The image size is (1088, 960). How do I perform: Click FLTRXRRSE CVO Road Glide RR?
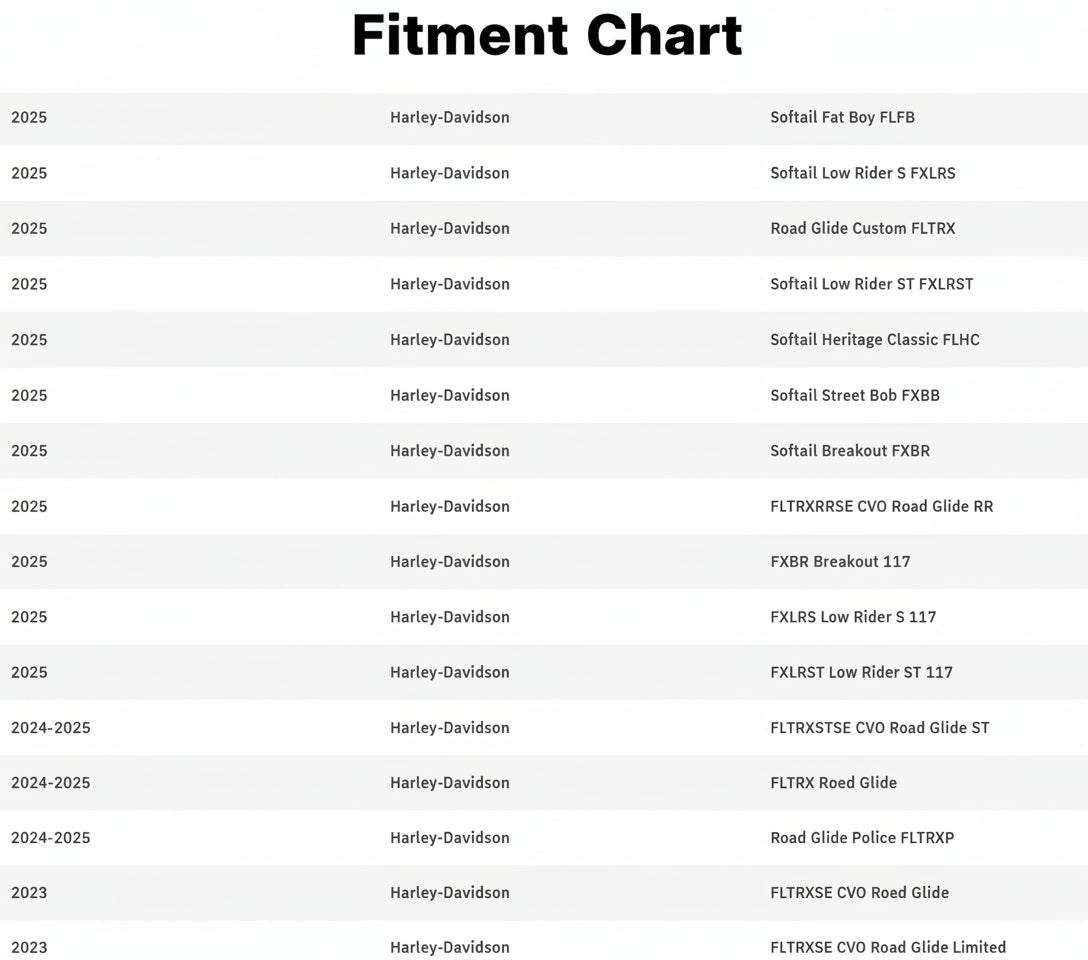881,506
